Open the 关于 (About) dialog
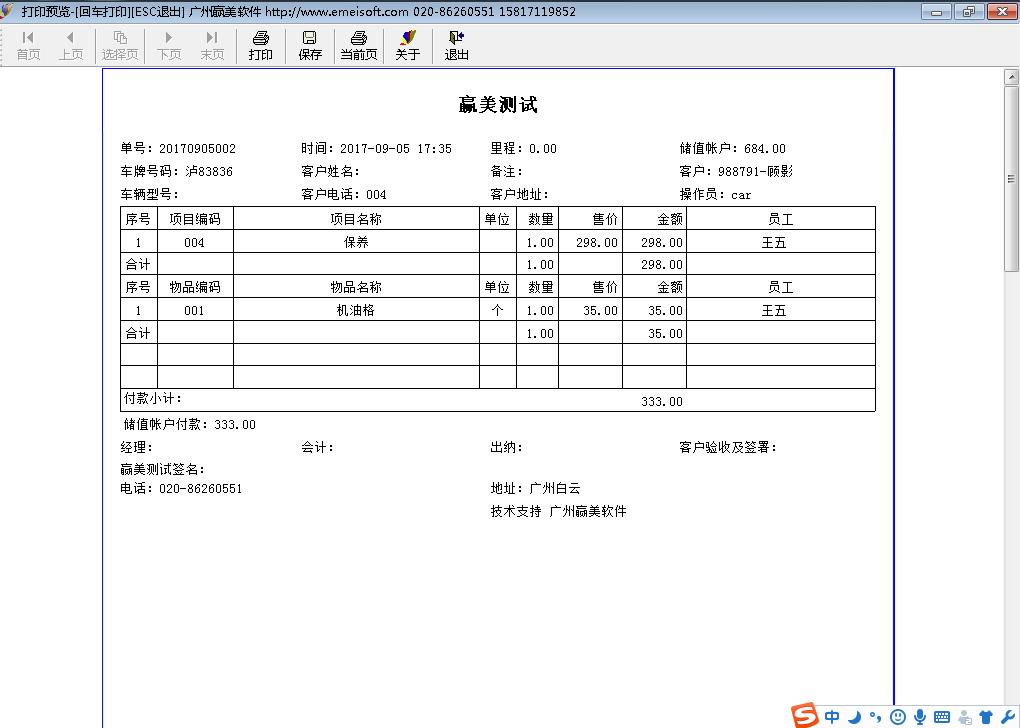This screenshot has height=728, width=1020. [407, 45]
